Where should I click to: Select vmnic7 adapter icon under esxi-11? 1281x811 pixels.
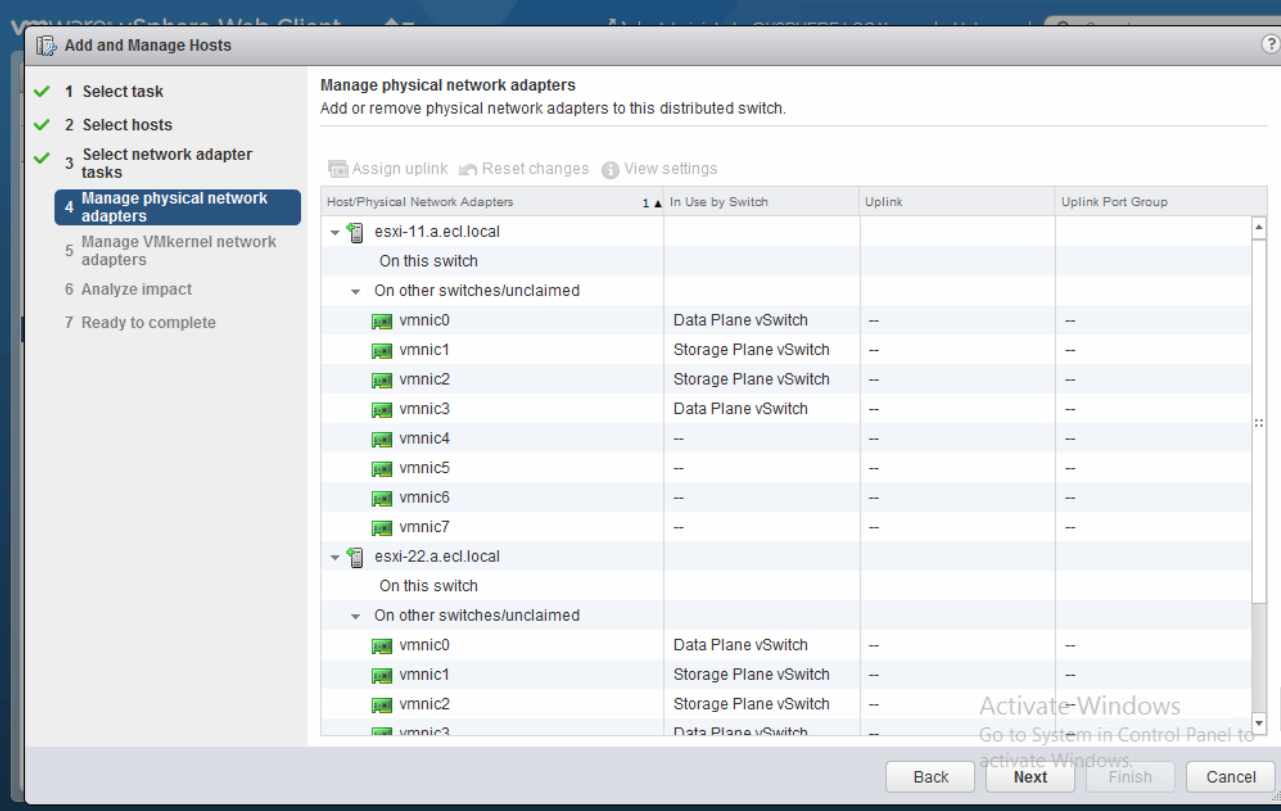point(381,527)
